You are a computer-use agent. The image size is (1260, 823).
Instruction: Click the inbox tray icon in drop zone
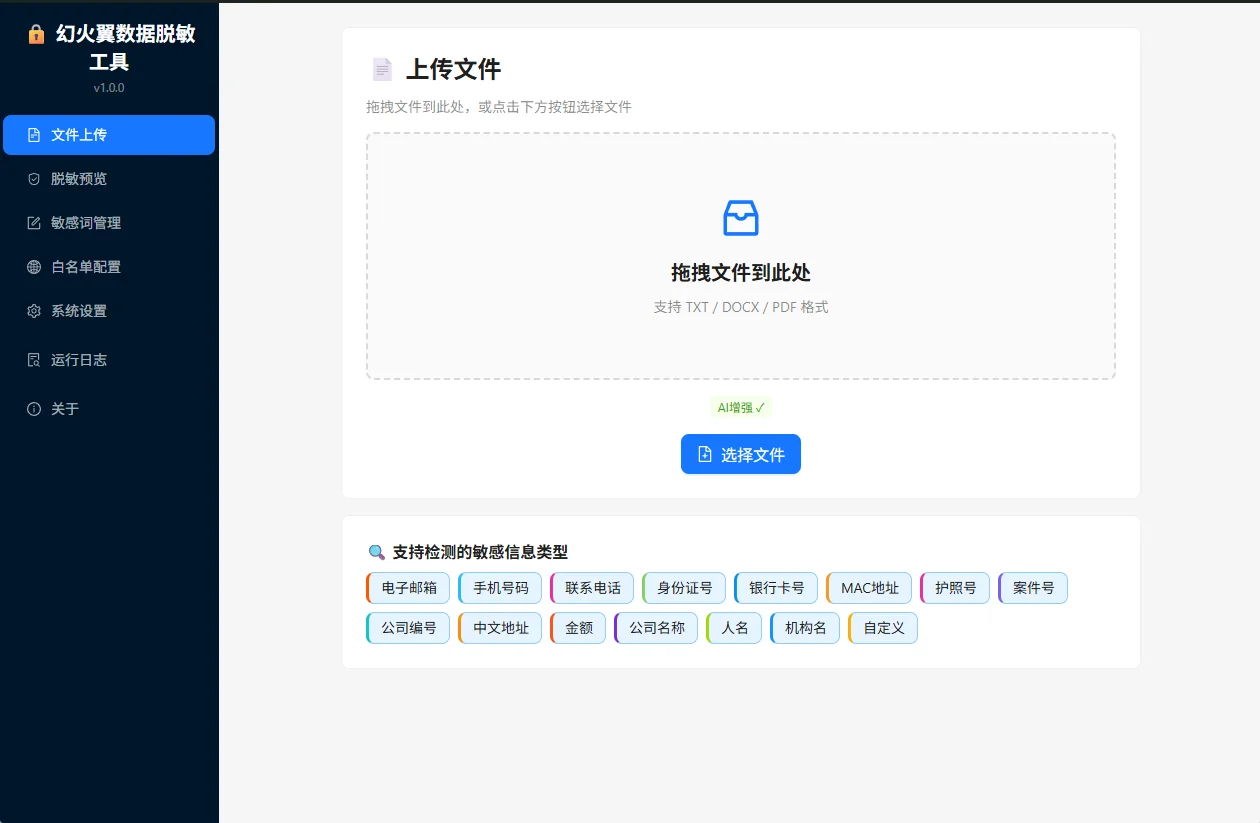741,218
